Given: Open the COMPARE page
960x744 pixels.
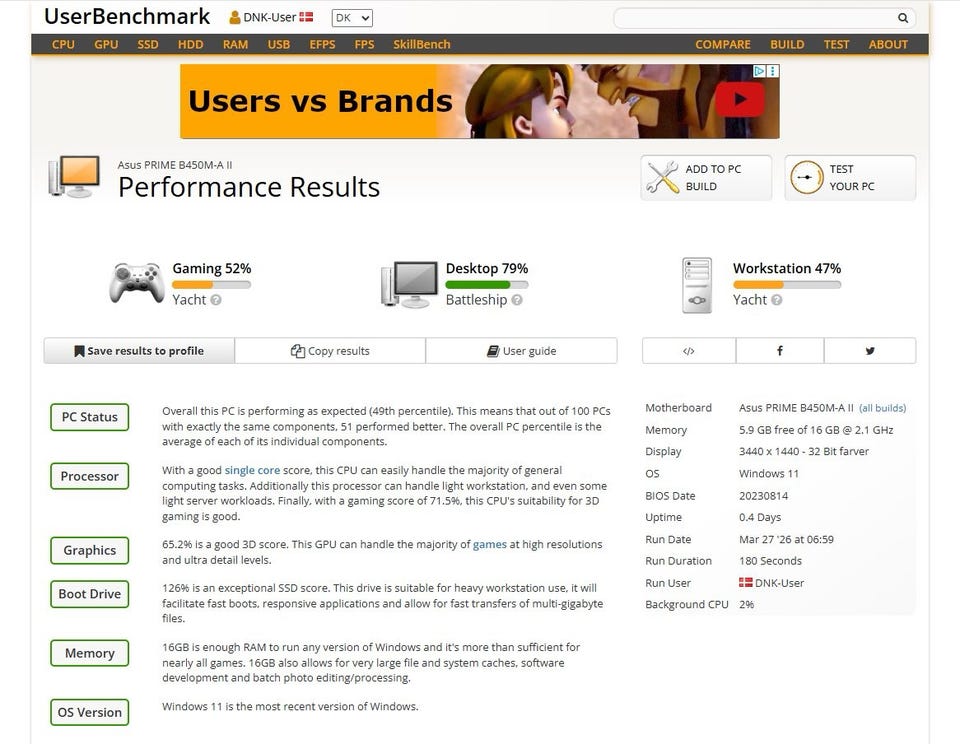Looking at the screenshot, I should point(722,44).
